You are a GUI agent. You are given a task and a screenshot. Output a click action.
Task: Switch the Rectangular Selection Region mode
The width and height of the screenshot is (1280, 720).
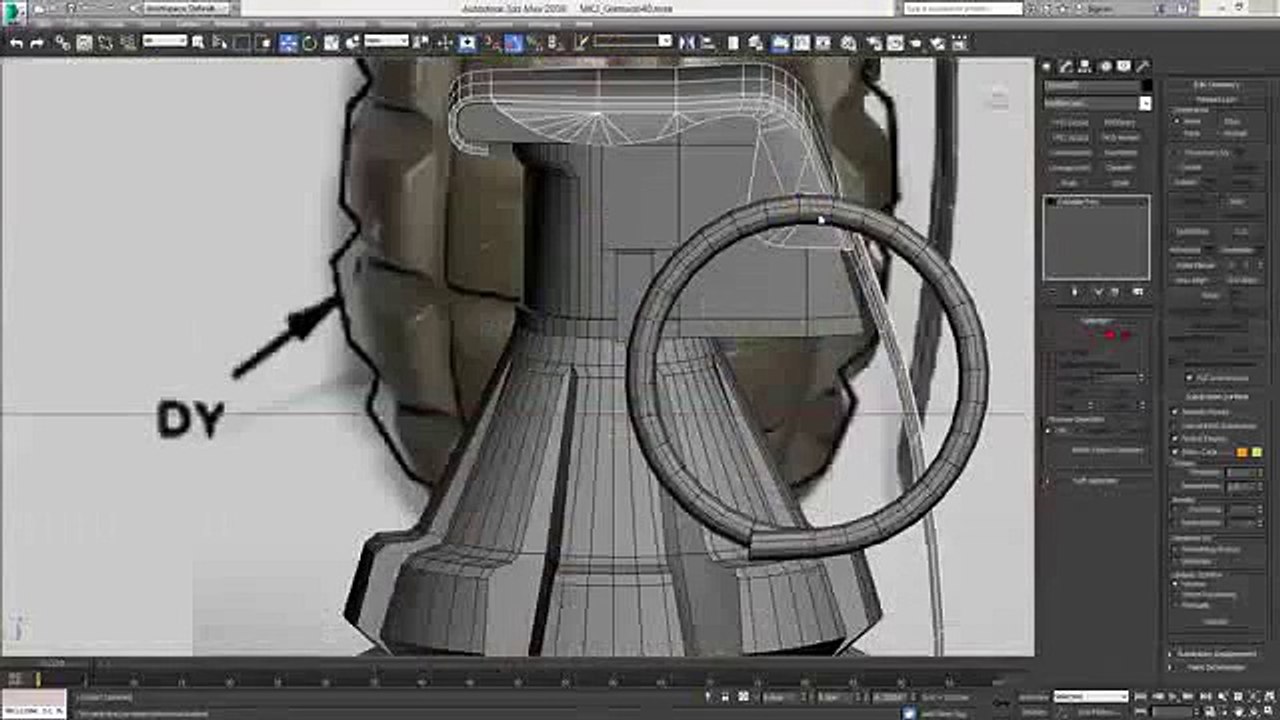point(241,43)
